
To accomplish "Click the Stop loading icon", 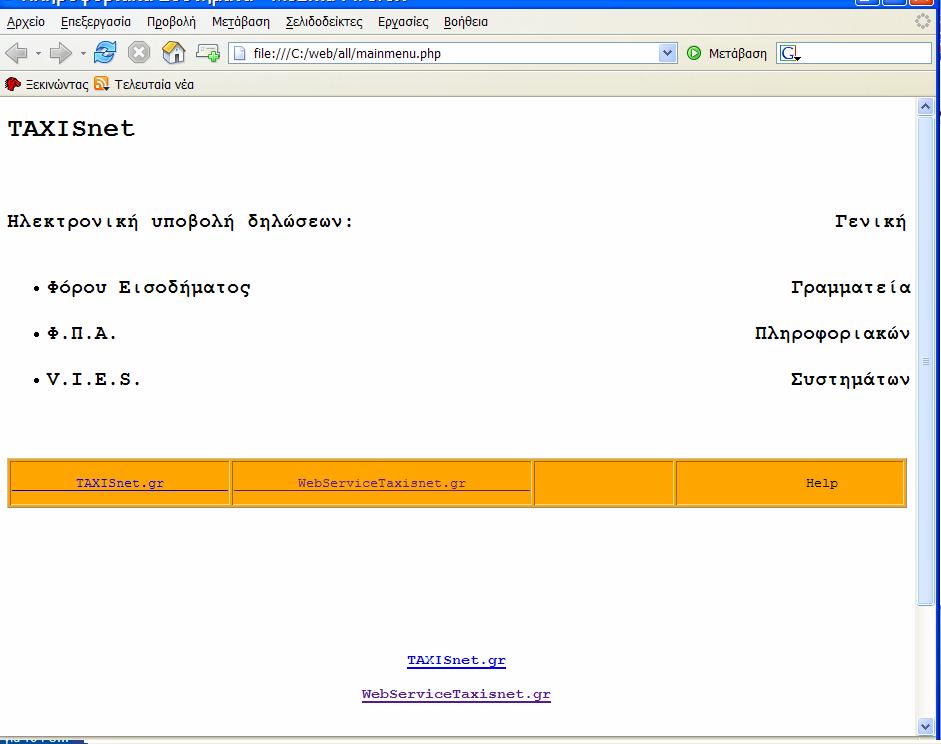I will (x=139, y=53).
